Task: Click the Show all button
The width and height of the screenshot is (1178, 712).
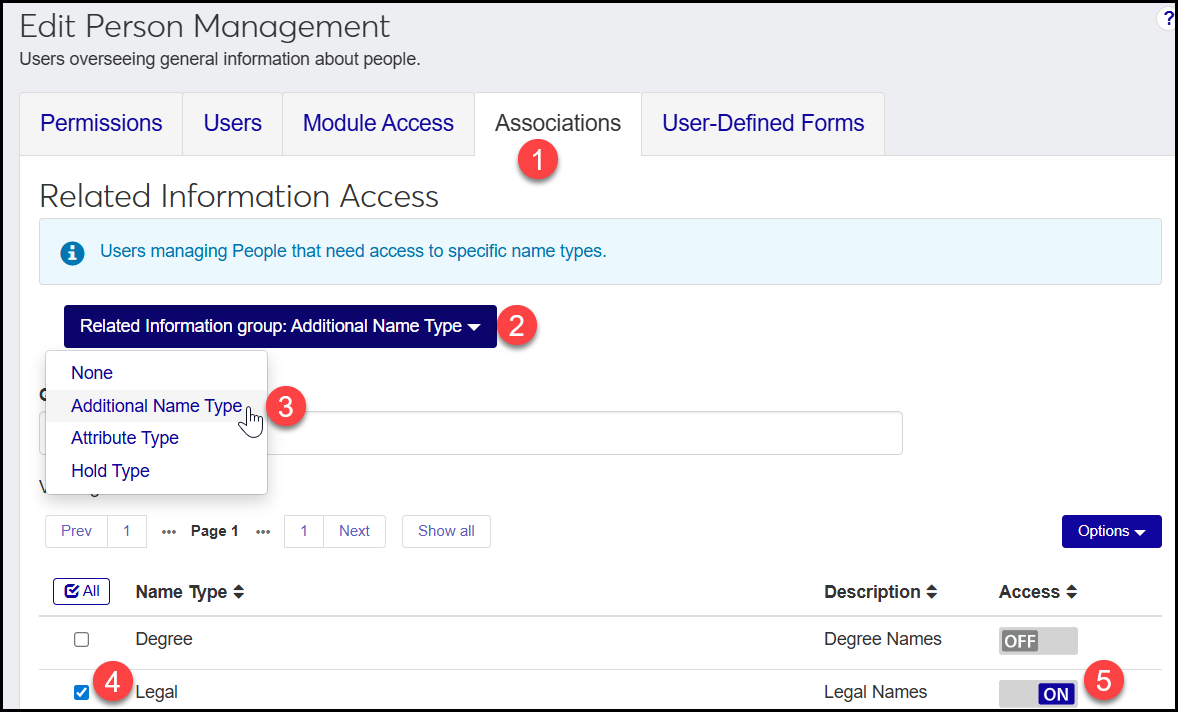Action: 446,531
